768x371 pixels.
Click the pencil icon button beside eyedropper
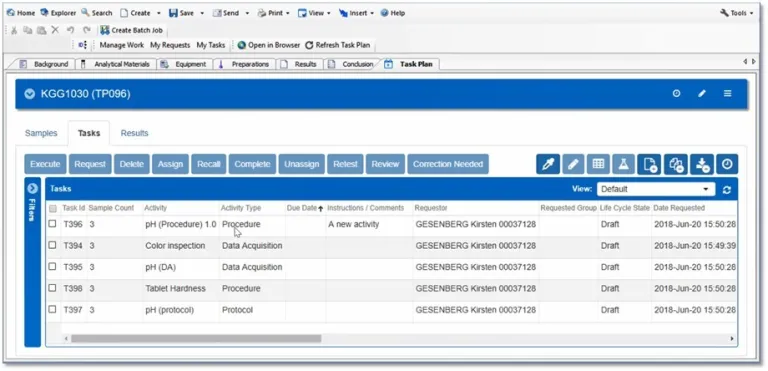click(x=573, y=164)
